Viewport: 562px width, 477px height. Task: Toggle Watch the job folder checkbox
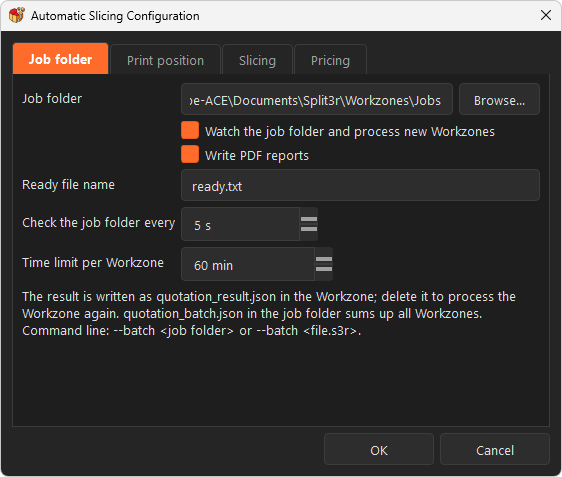[190, 130]
